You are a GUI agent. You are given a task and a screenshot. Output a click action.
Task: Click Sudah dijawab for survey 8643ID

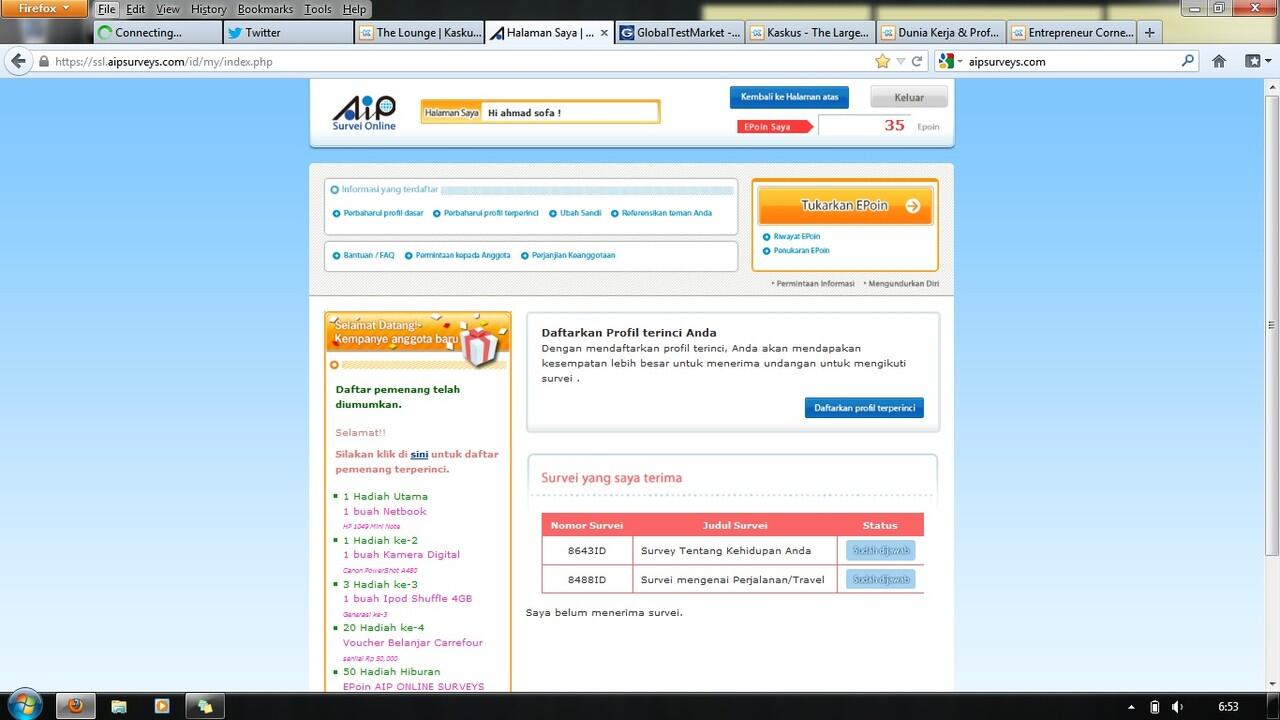coord(880,550)
